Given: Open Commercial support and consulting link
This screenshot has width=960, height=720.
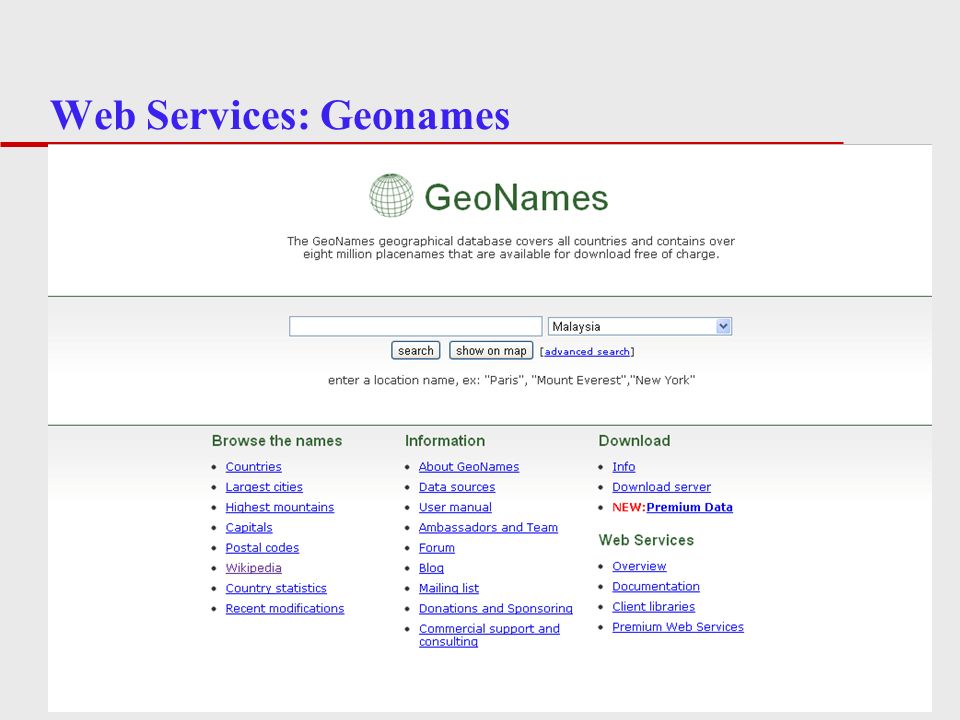Looking at the screenshot, I should 489,635.
